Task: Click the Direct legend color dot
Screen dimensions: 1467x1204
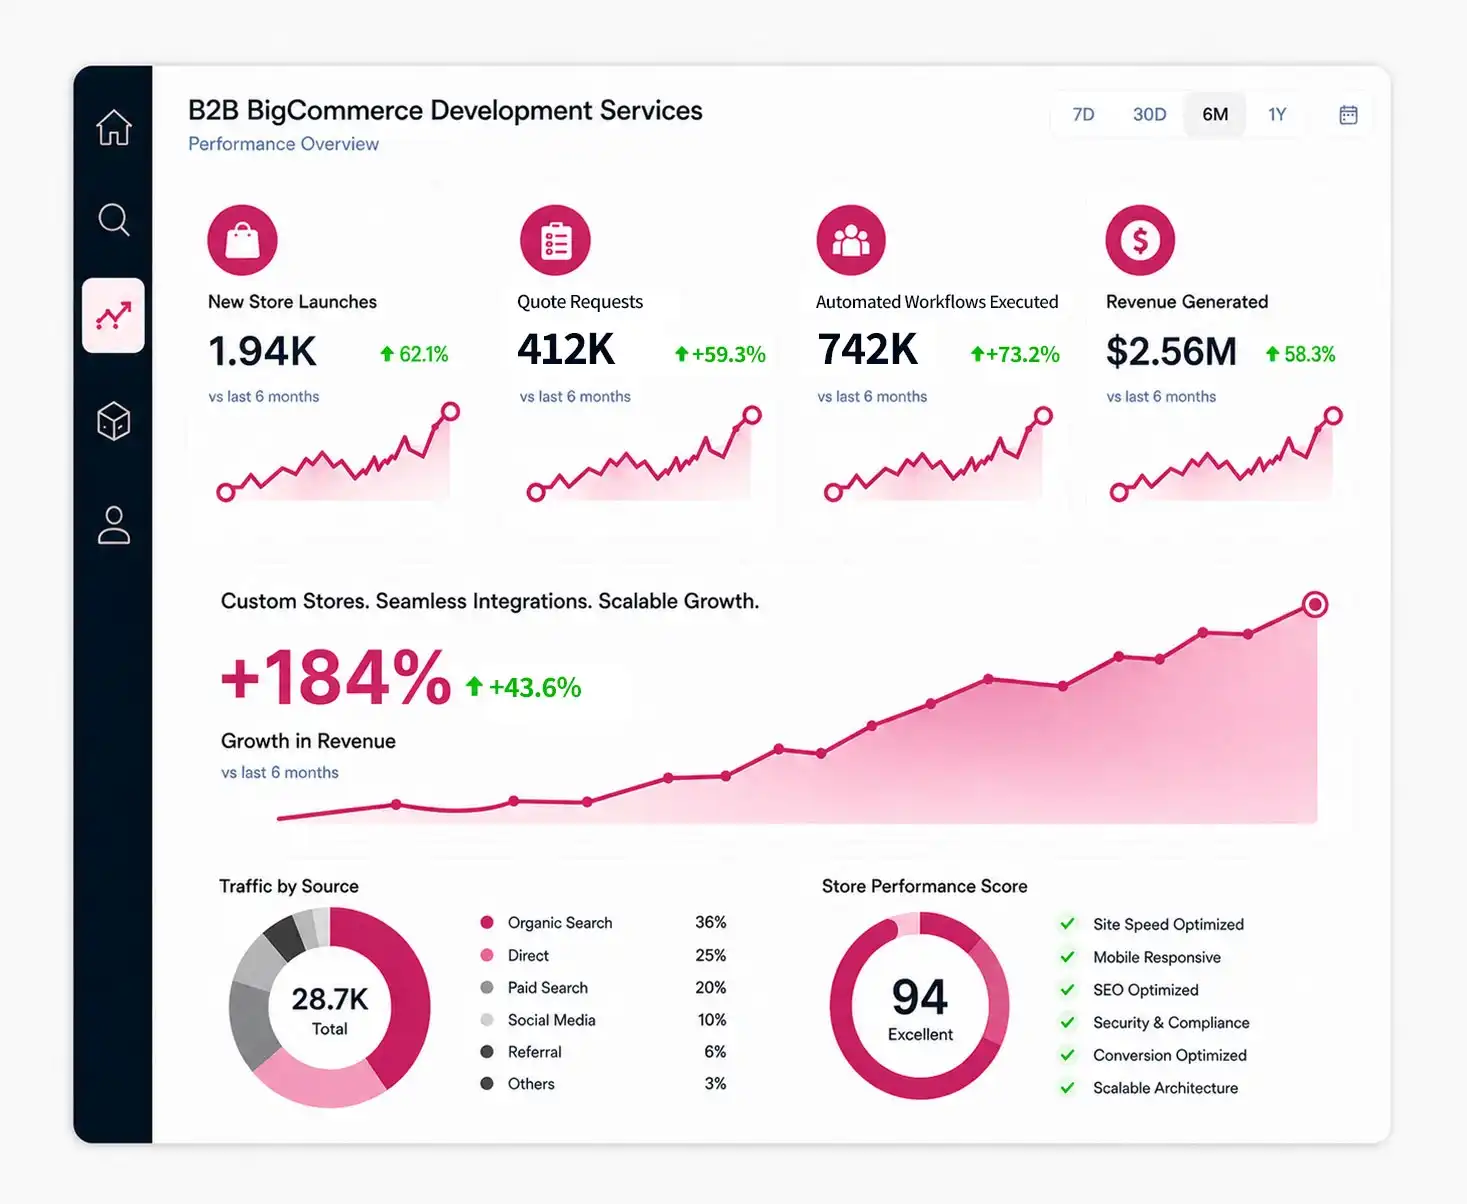Action: tap(487, 955)
